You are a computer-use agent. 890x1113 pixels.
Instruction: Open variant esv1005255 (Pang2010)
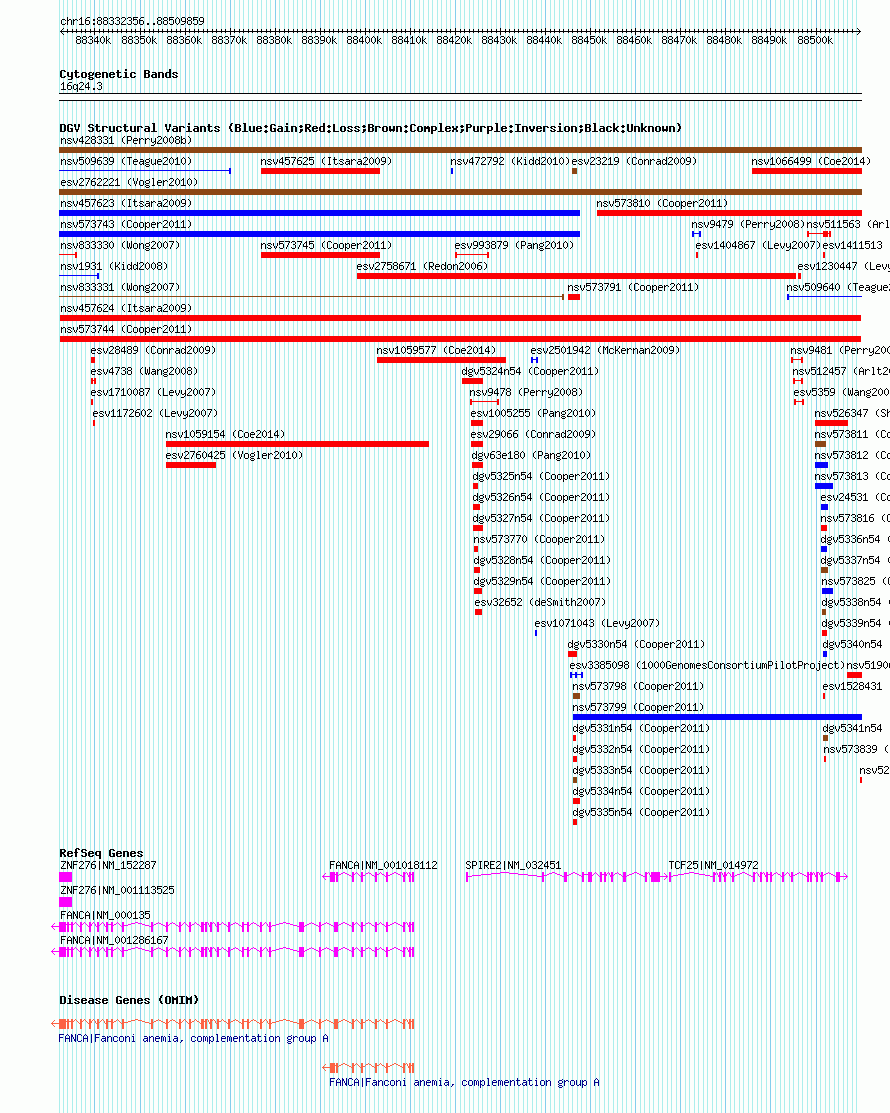533,413
